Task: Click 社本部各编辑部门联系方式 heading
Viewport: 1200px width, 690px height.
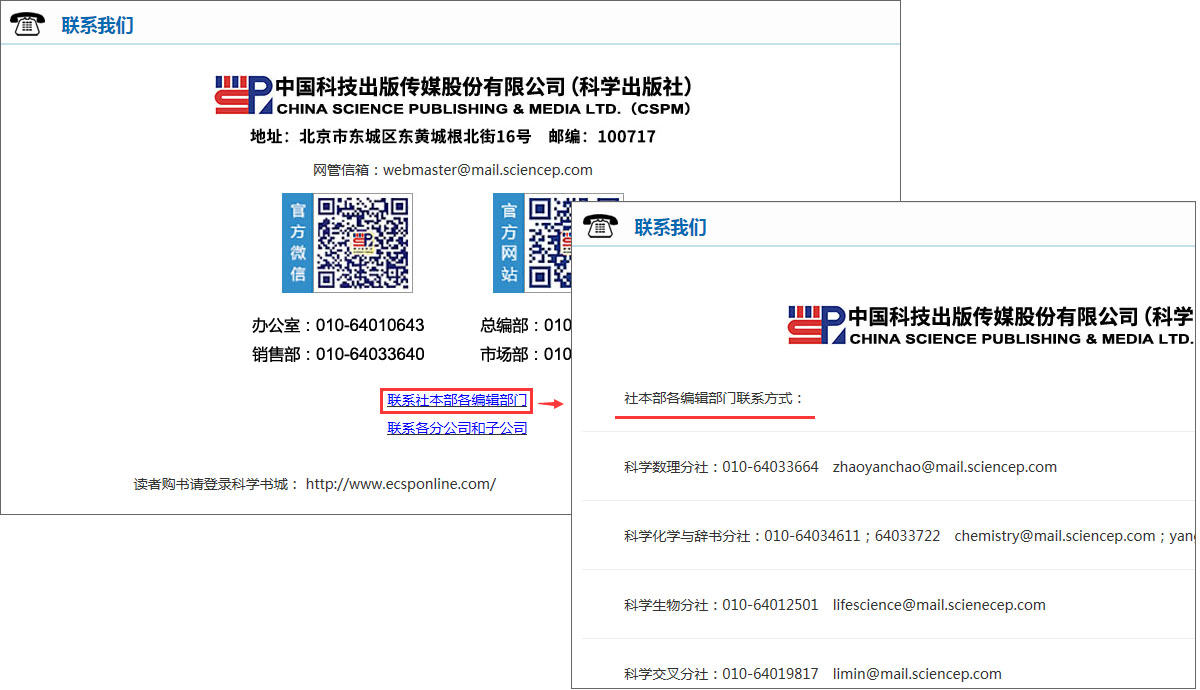Action: (x=714, y=398)
